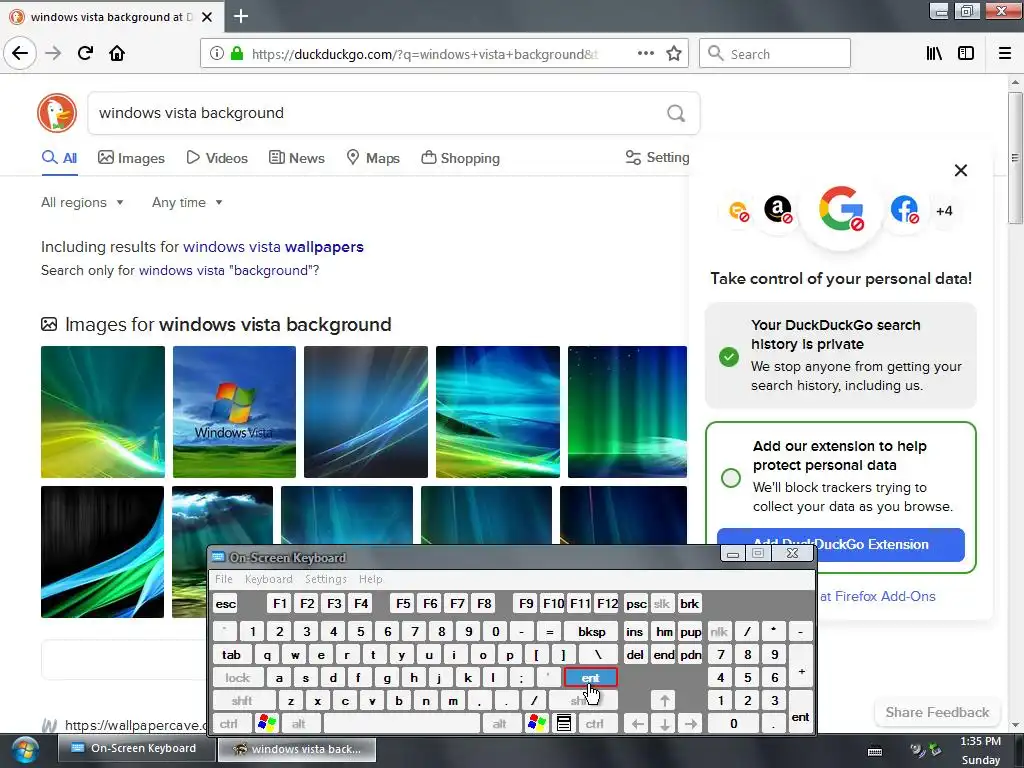The image size is (1024, 768).
Task: Click Add DuckDuckGo Extension button
Action: point(840,545)
